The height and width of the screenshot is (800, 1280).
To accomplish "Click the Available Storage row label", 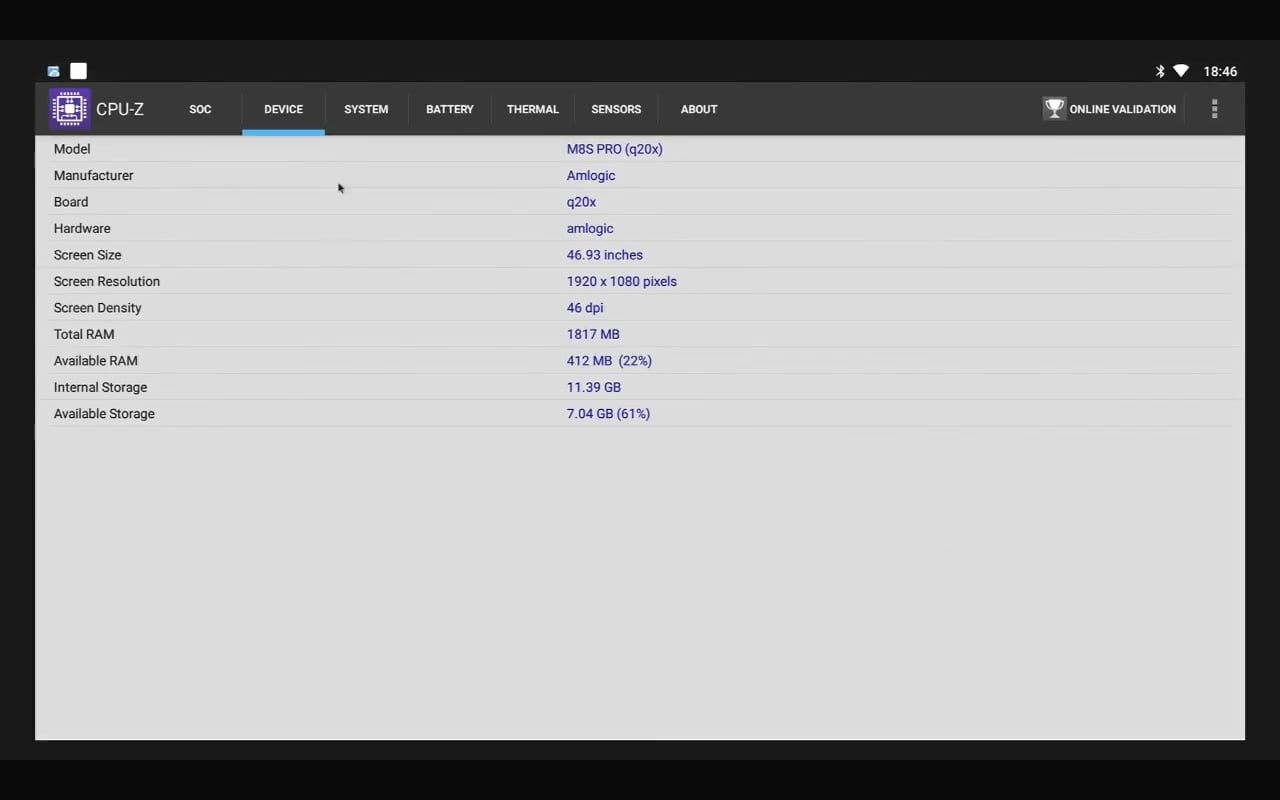I will click(x=104, y=414).
